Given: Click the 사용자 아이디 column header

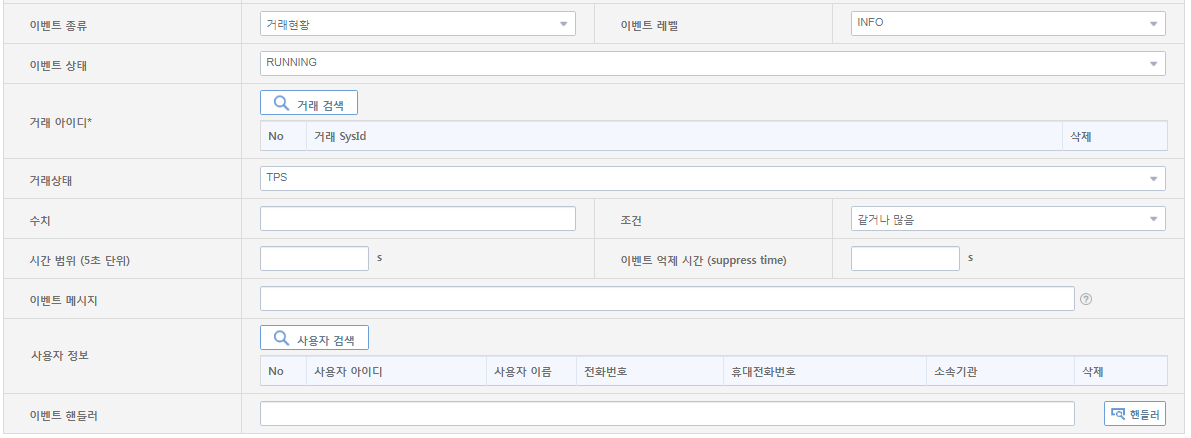Looking at the screenshot, I should pos(348,372).
